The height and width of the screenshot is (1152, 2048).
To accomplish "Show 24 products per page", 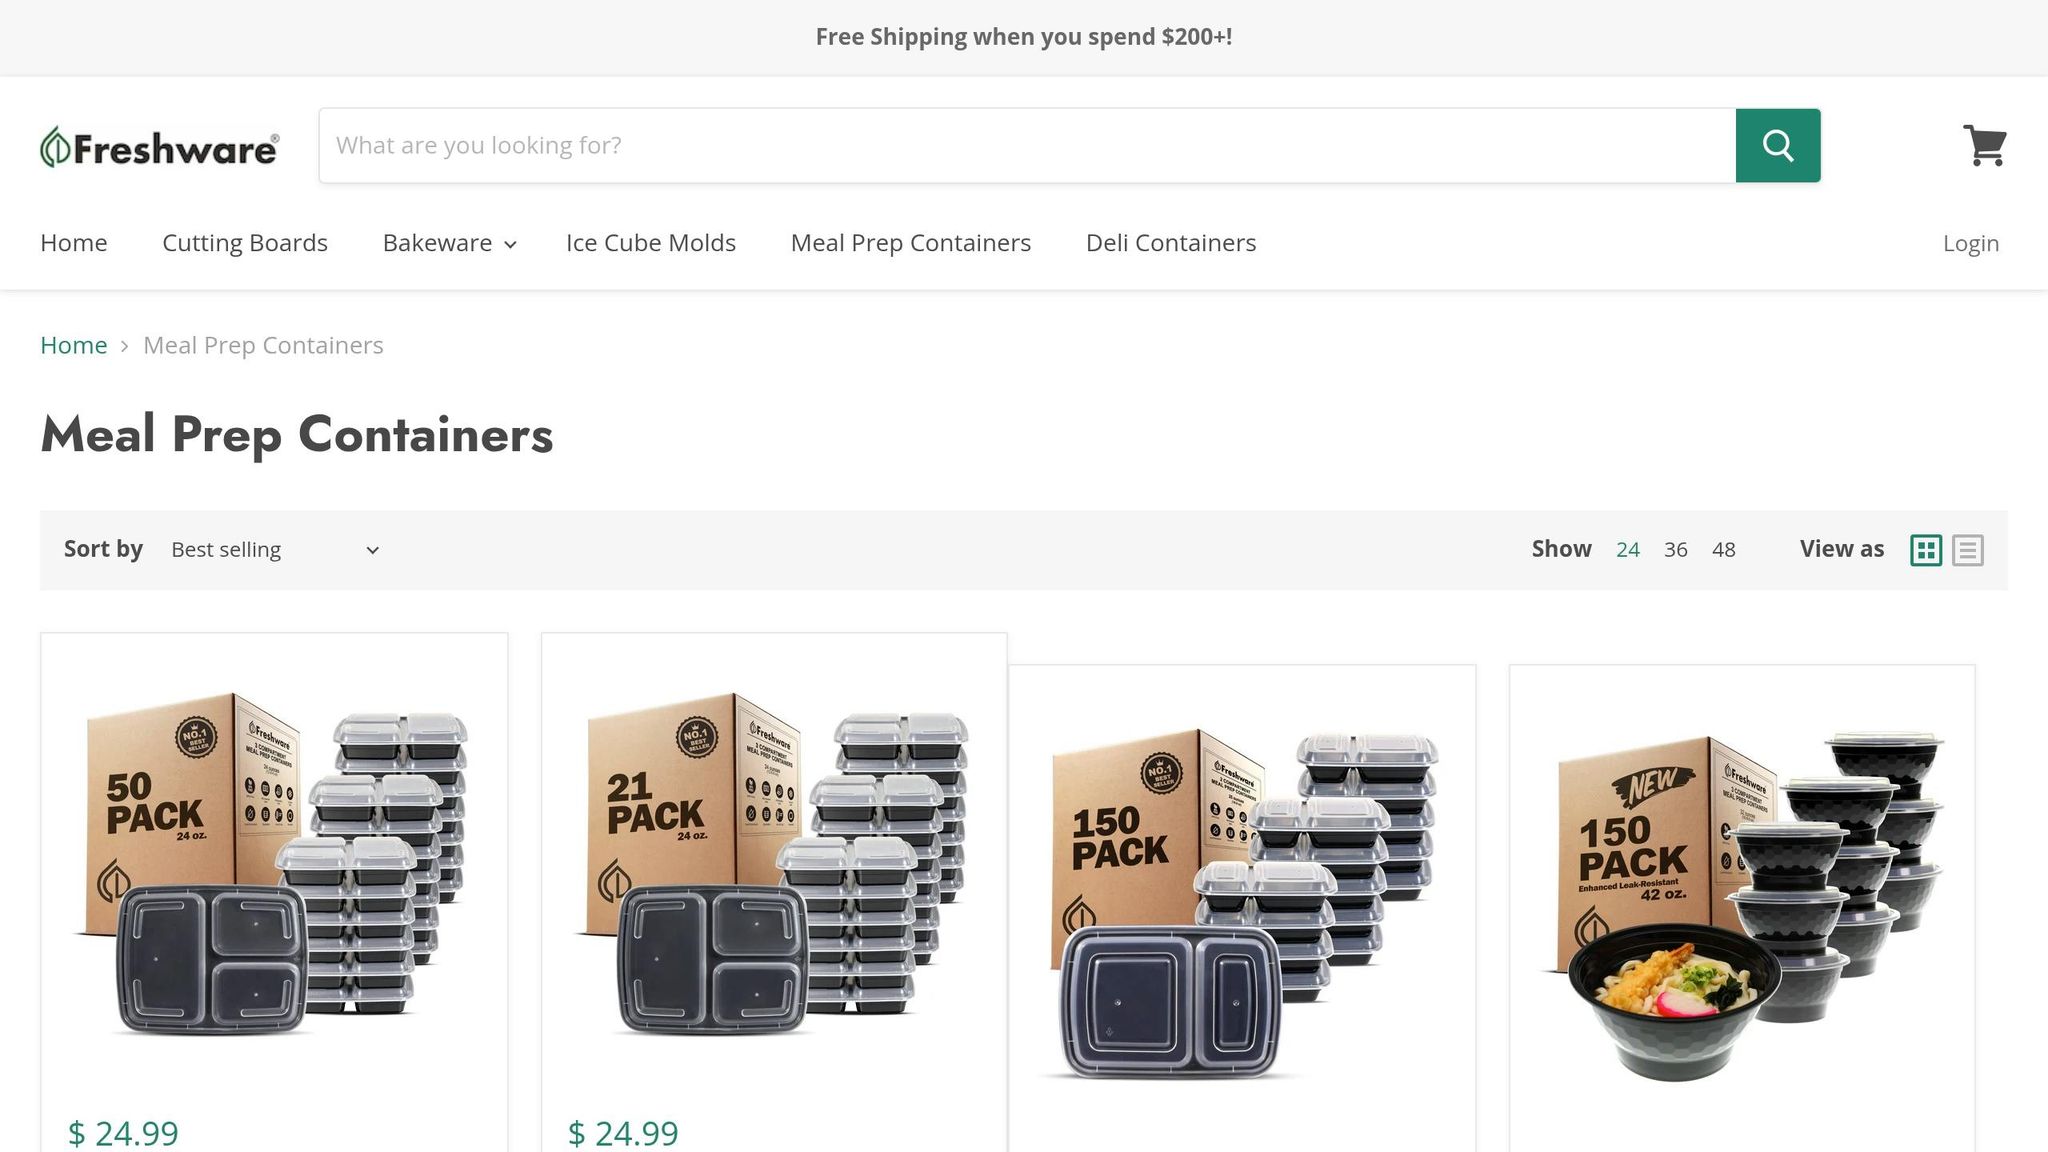I will tap(1627, 550).
